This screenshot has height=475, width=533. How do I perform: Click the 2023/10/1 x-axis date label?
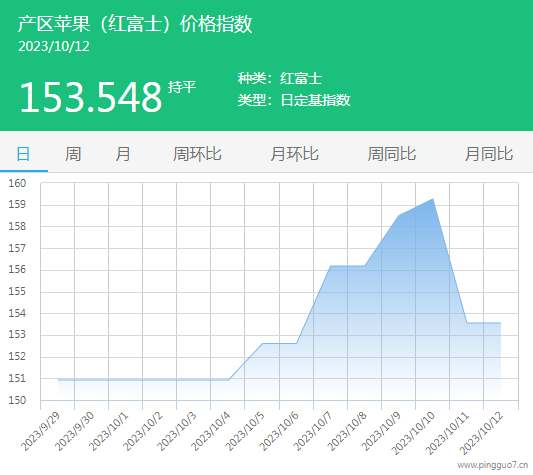108,431
